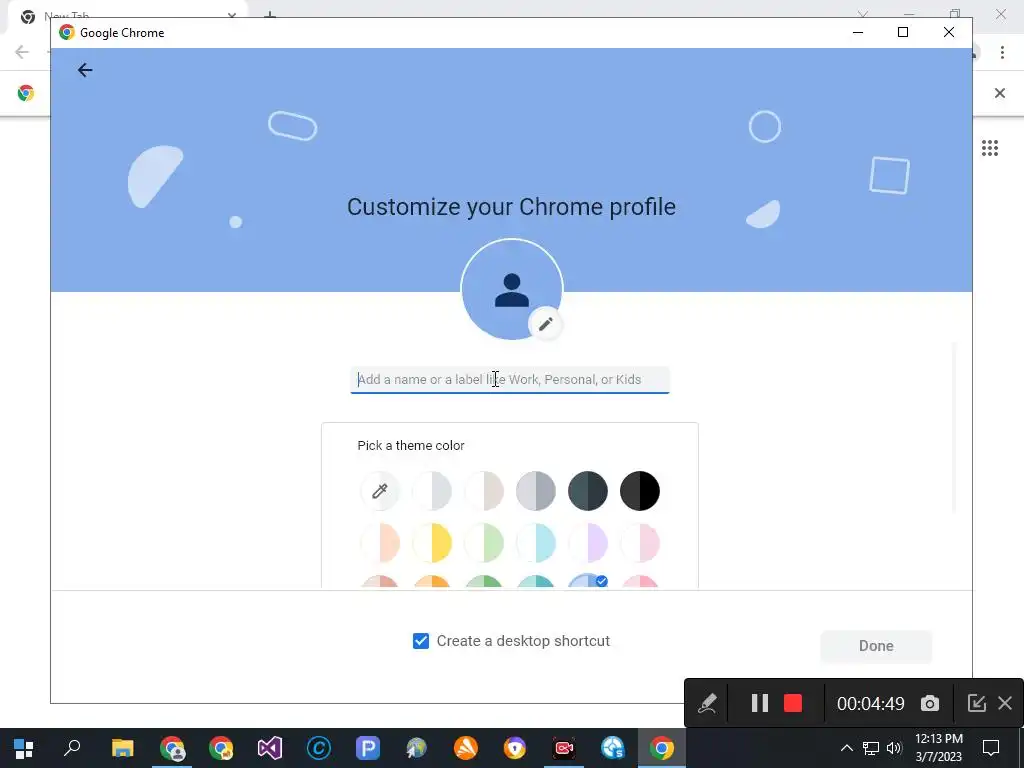Select the yellow theme color
The height and width of the screenshot is (768, 1024).
(432, 543)
